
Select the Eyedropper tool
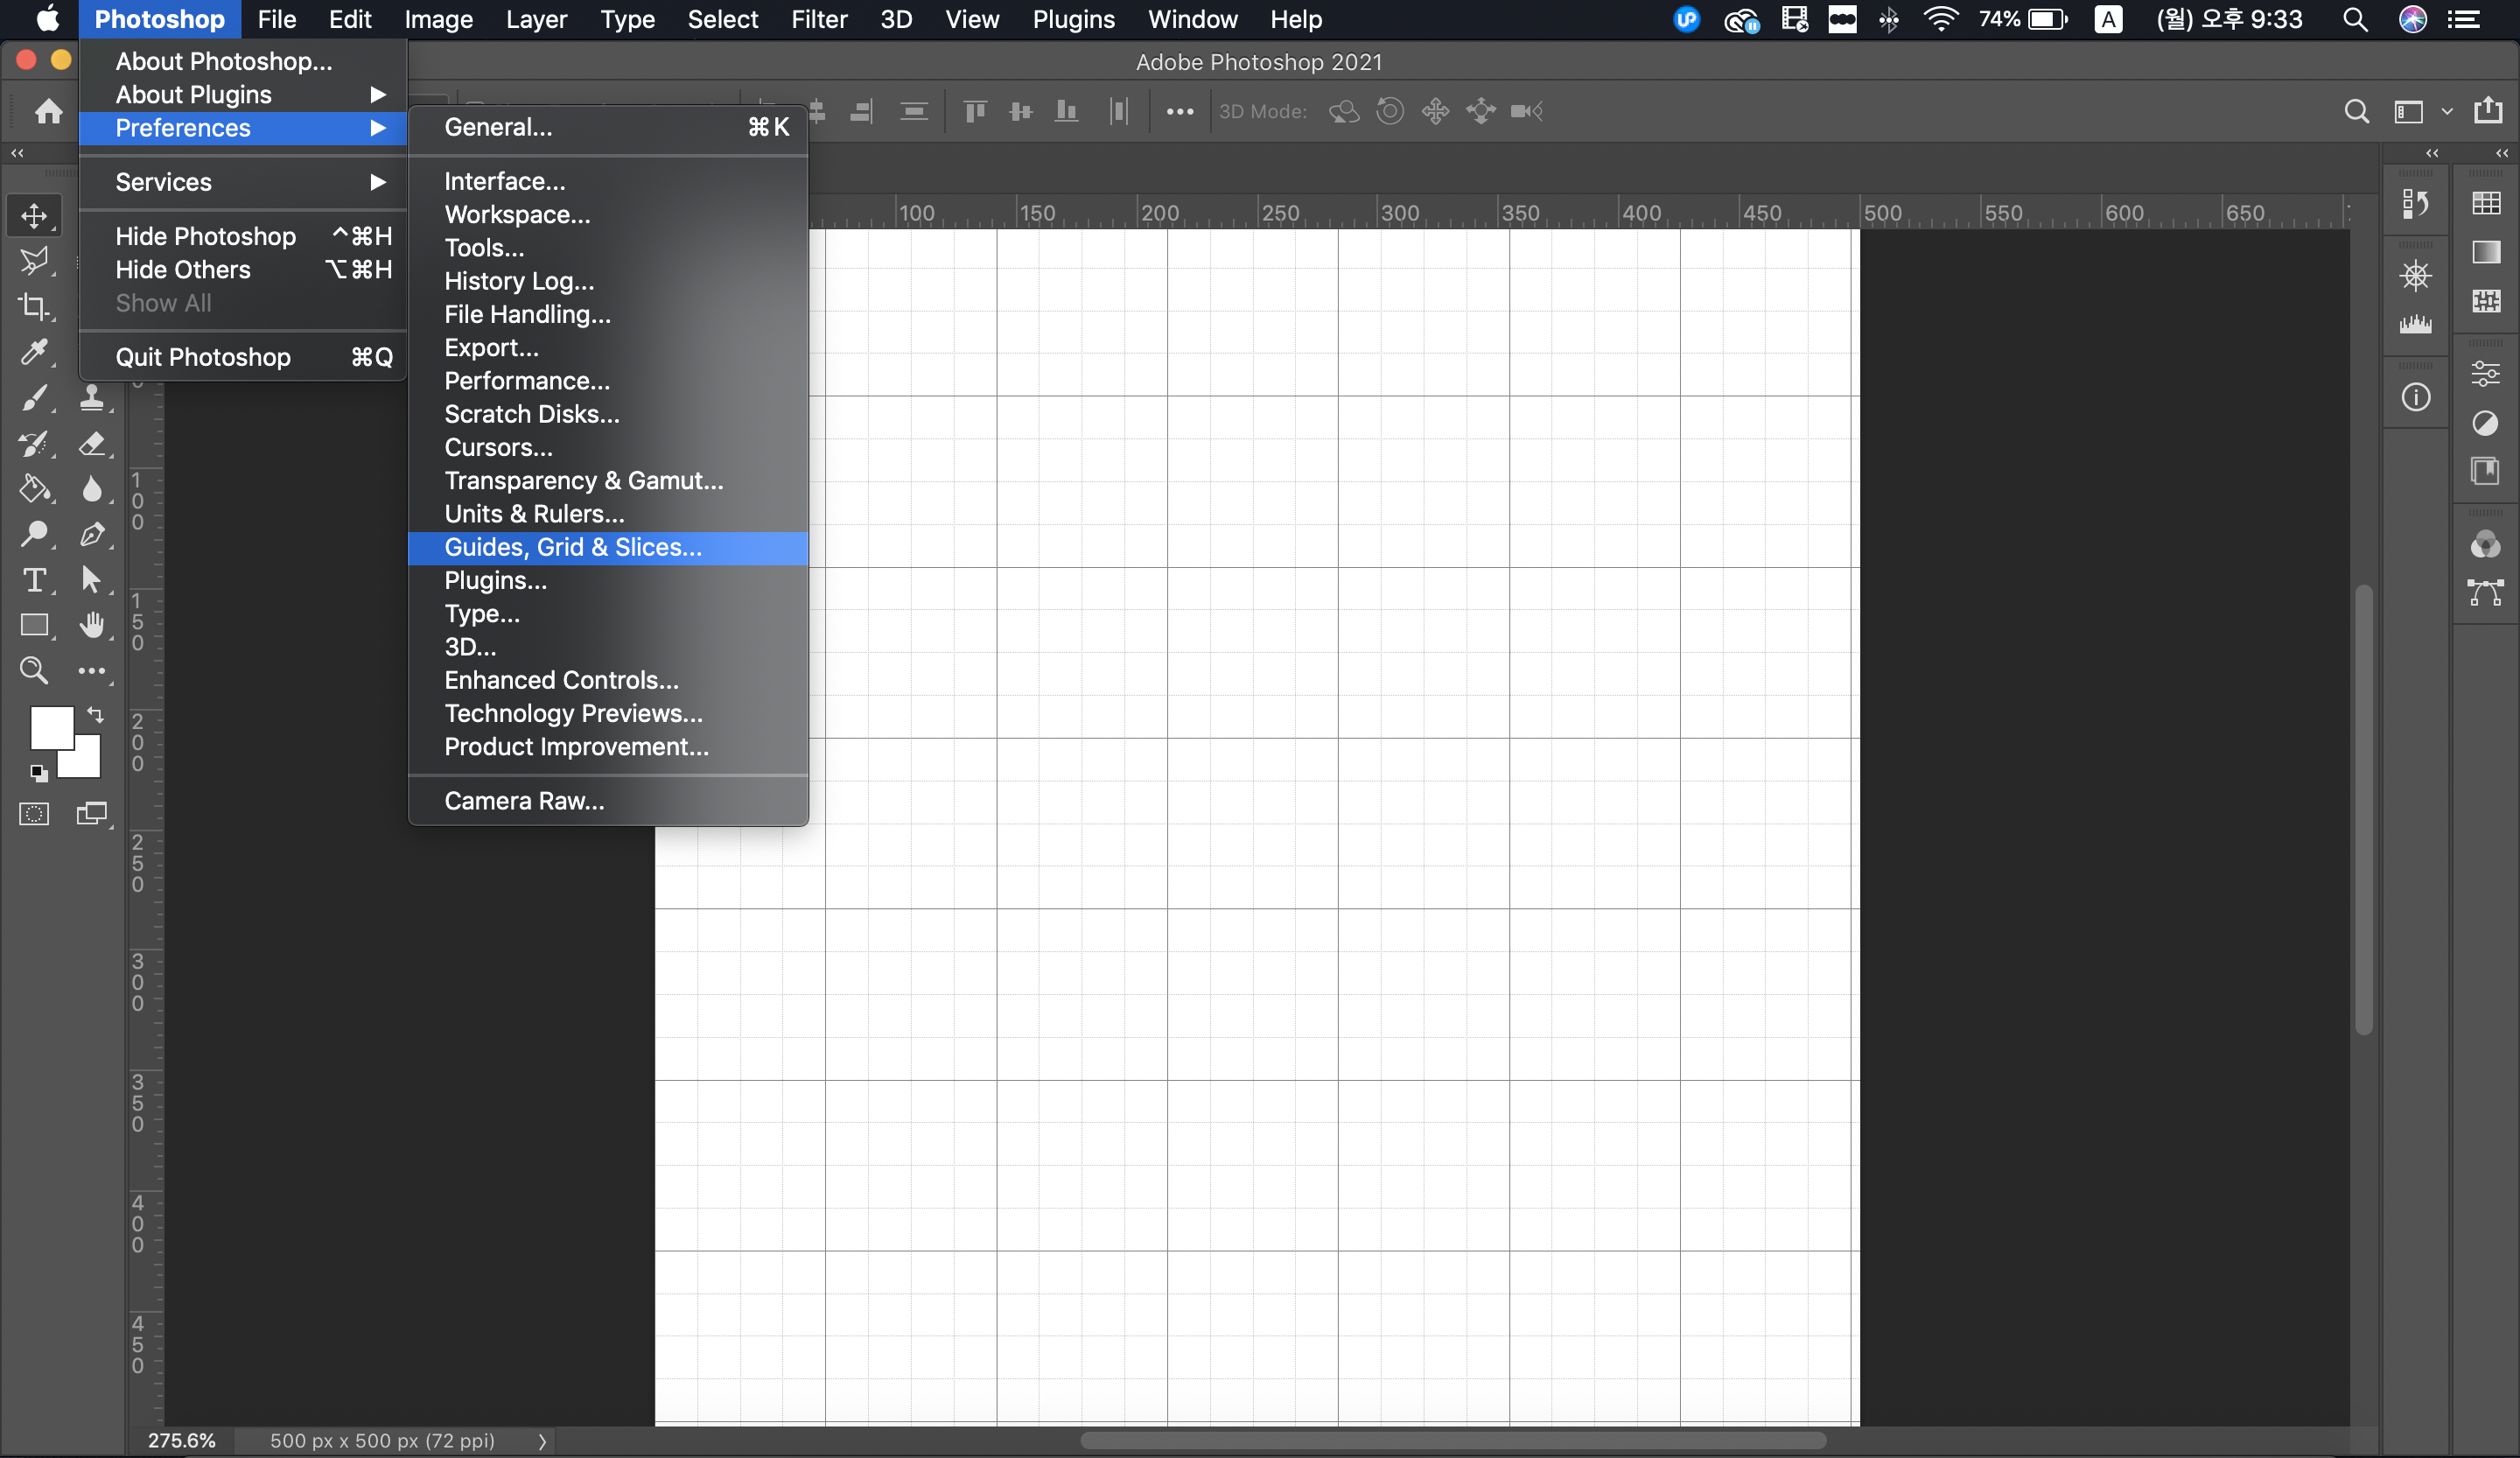point(34,352)
